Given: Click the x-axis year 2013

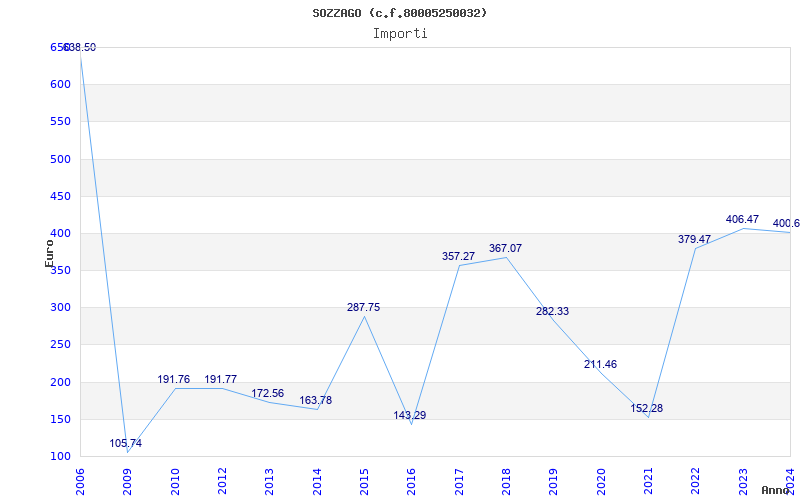Looking at the screenshot, I should point(269,481).
